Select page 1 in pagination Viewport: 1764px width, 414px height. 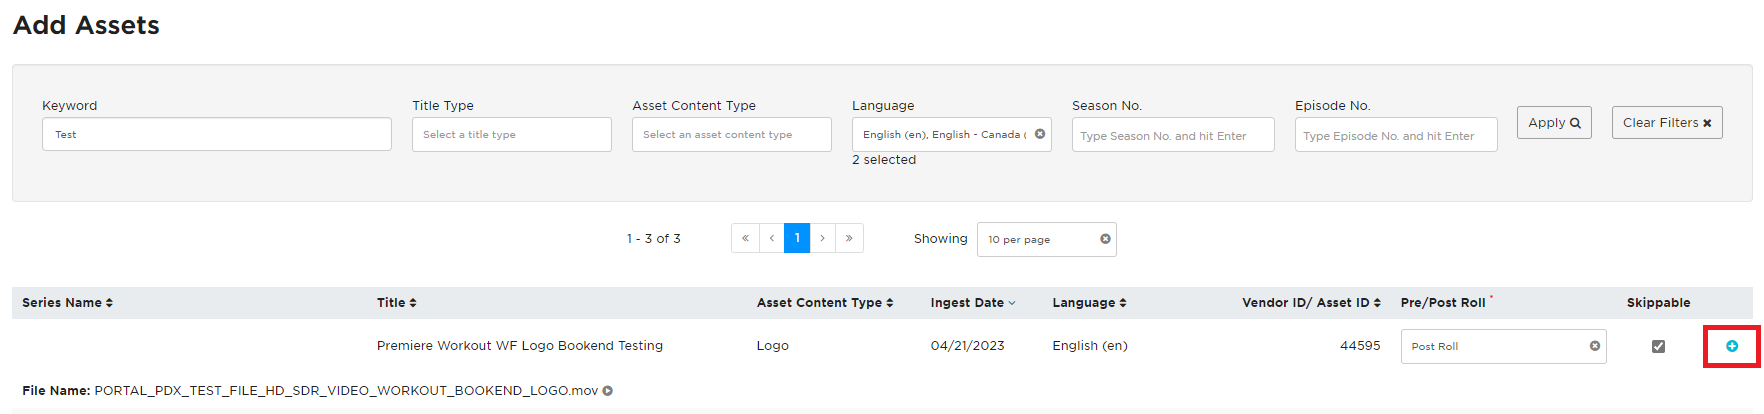click(x=797, y=238)
